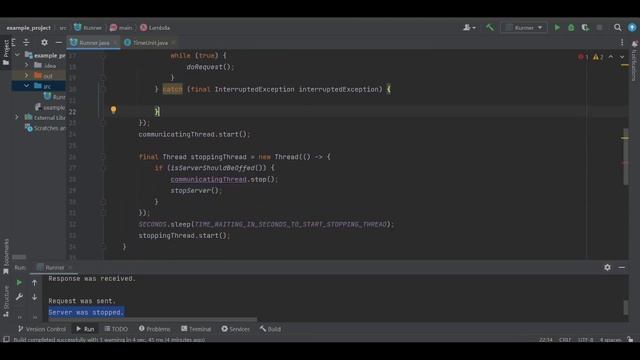Click communicatingThread.stop() call on line 28
This screenshot has height=360, width=640.
[224, 179]
